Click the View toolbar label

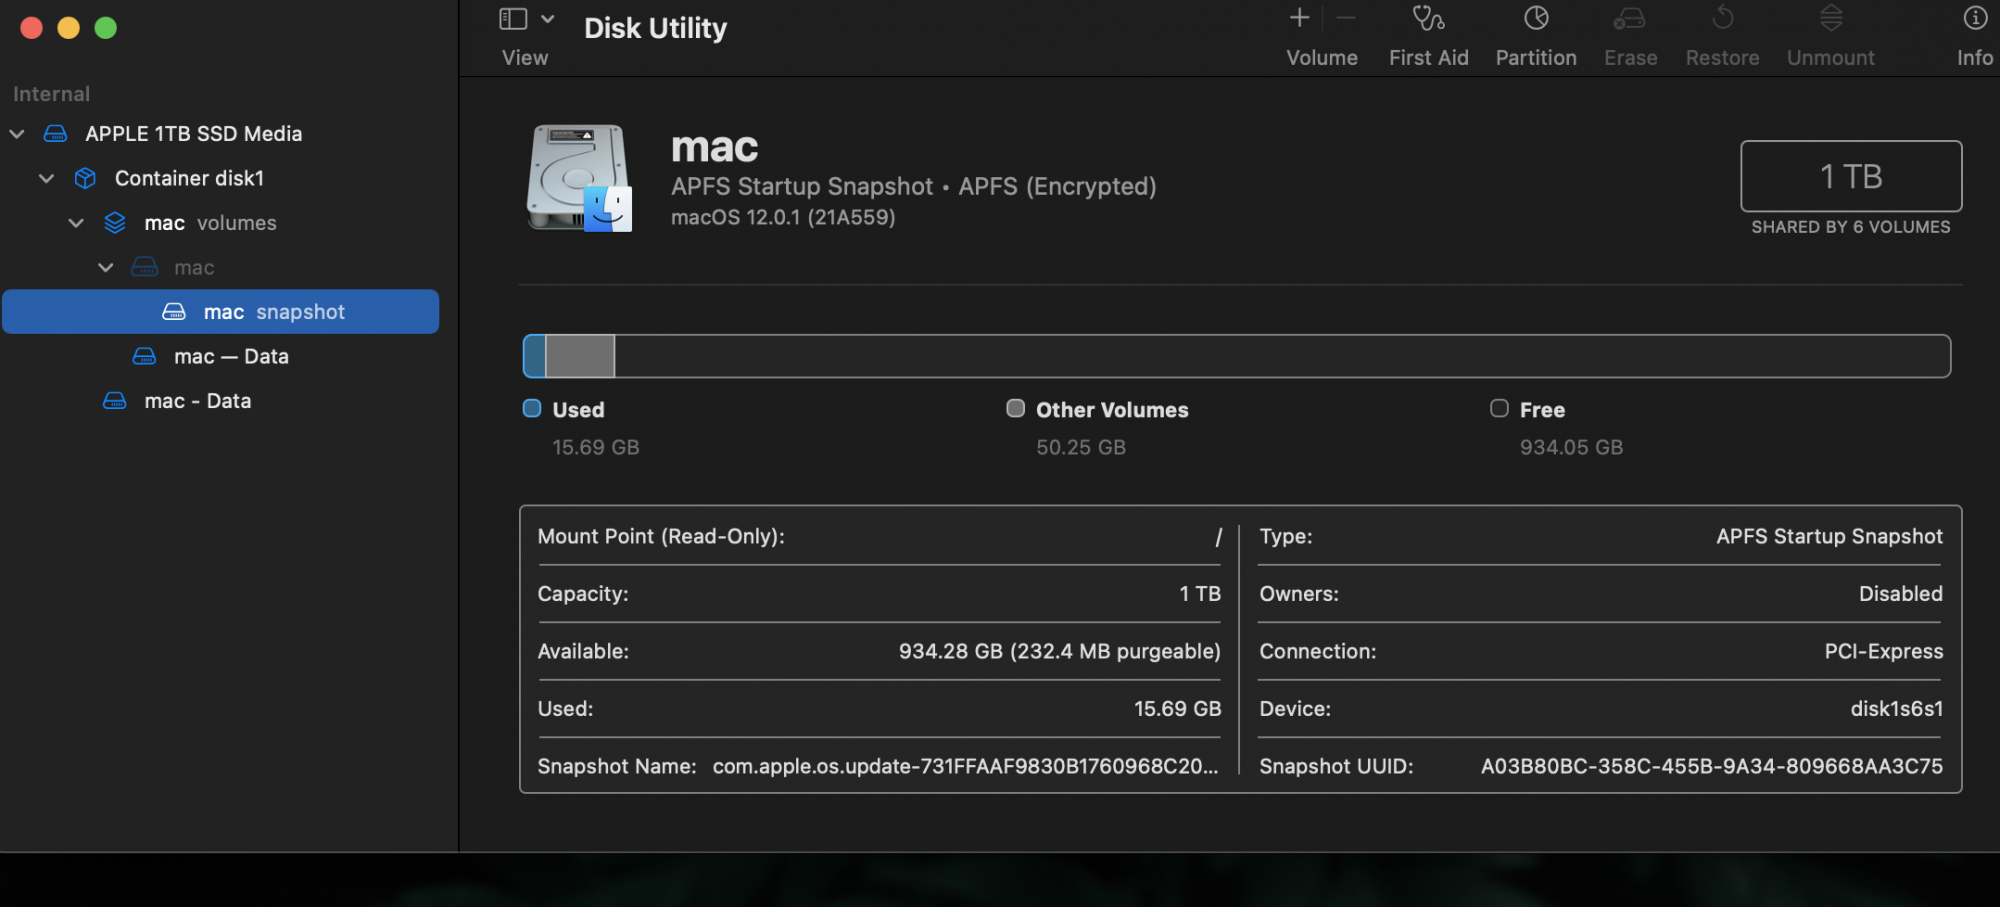click(525, 58)
